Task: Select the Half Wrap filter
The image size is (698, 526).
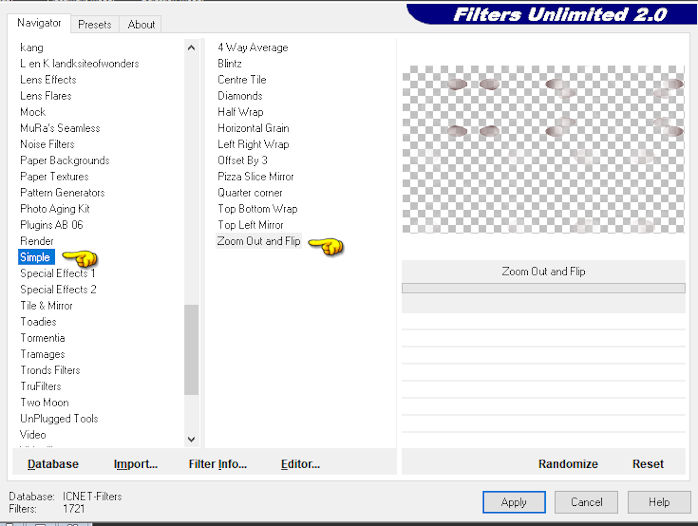Action: 240,112
